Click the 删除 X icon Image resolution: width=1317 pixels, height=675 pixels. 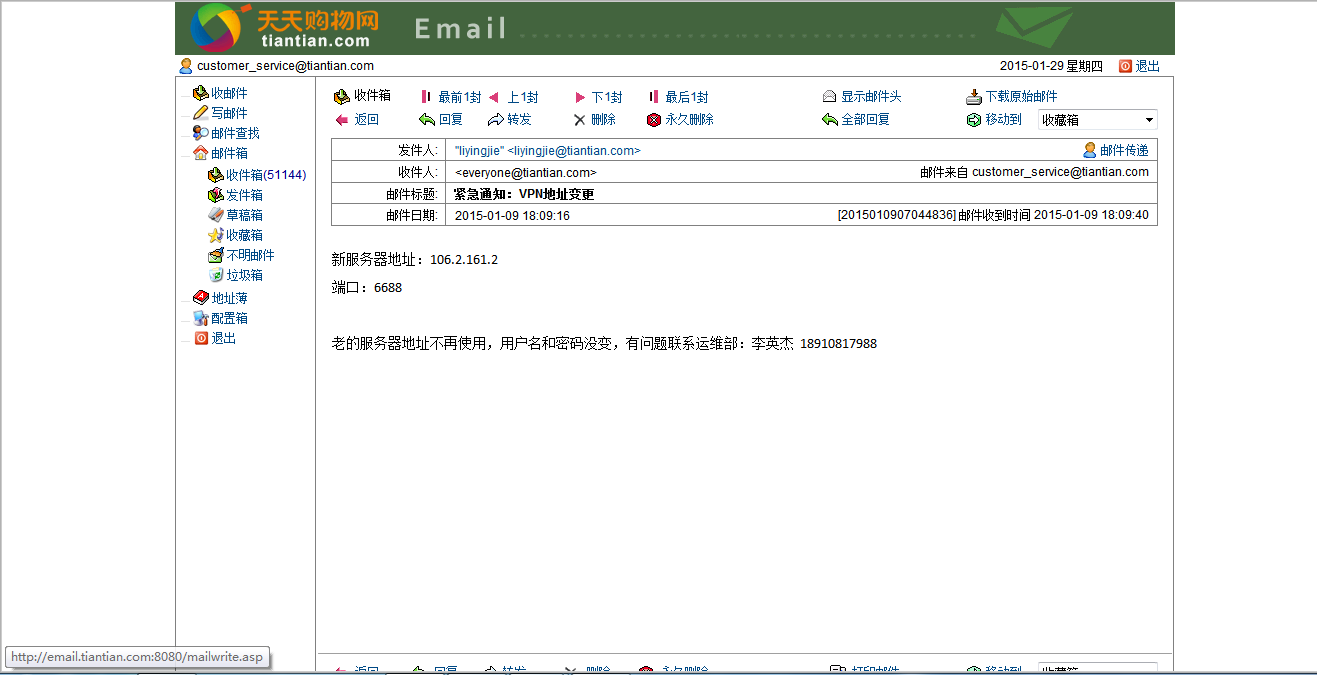pos(579,120)
